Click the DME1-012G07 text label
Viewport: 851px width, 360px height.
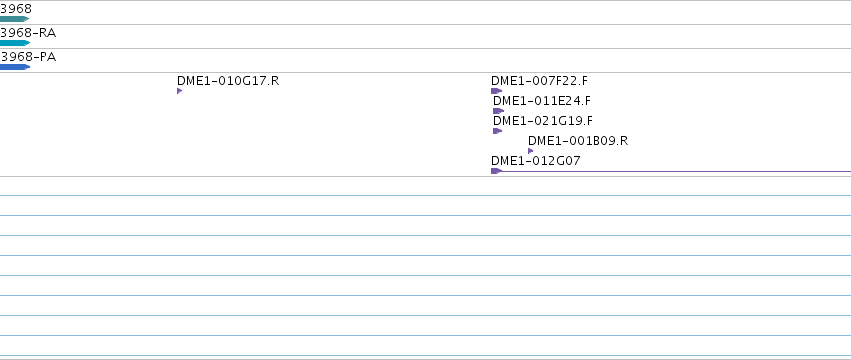(x=536, y=161)
